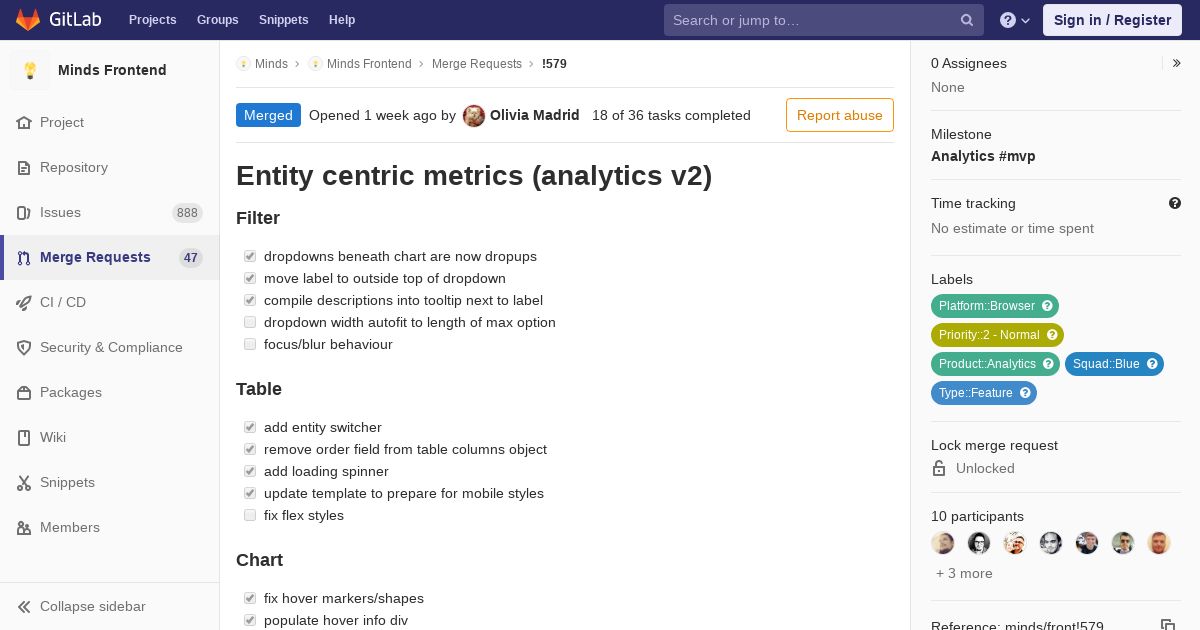Open the Help dropdown menu
Screen dimensions: 1200x630
(1015, 20)
